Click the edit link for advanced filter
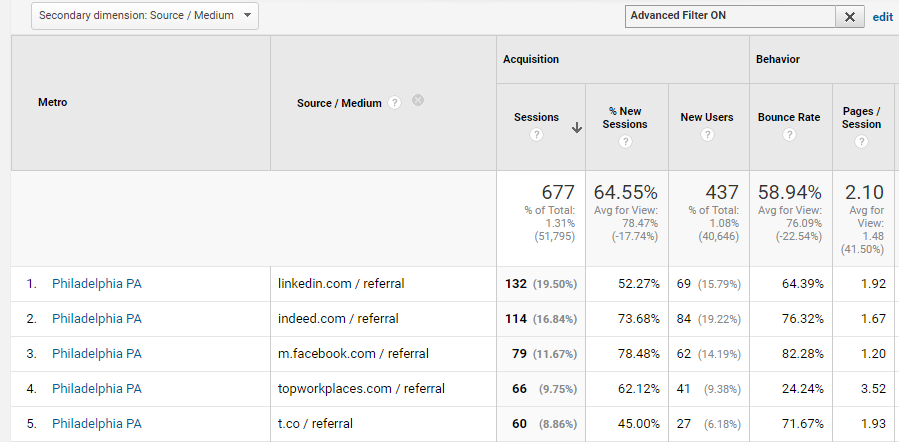Image resolution: width=899 pixels, height=442 pixels. [882, 17]
